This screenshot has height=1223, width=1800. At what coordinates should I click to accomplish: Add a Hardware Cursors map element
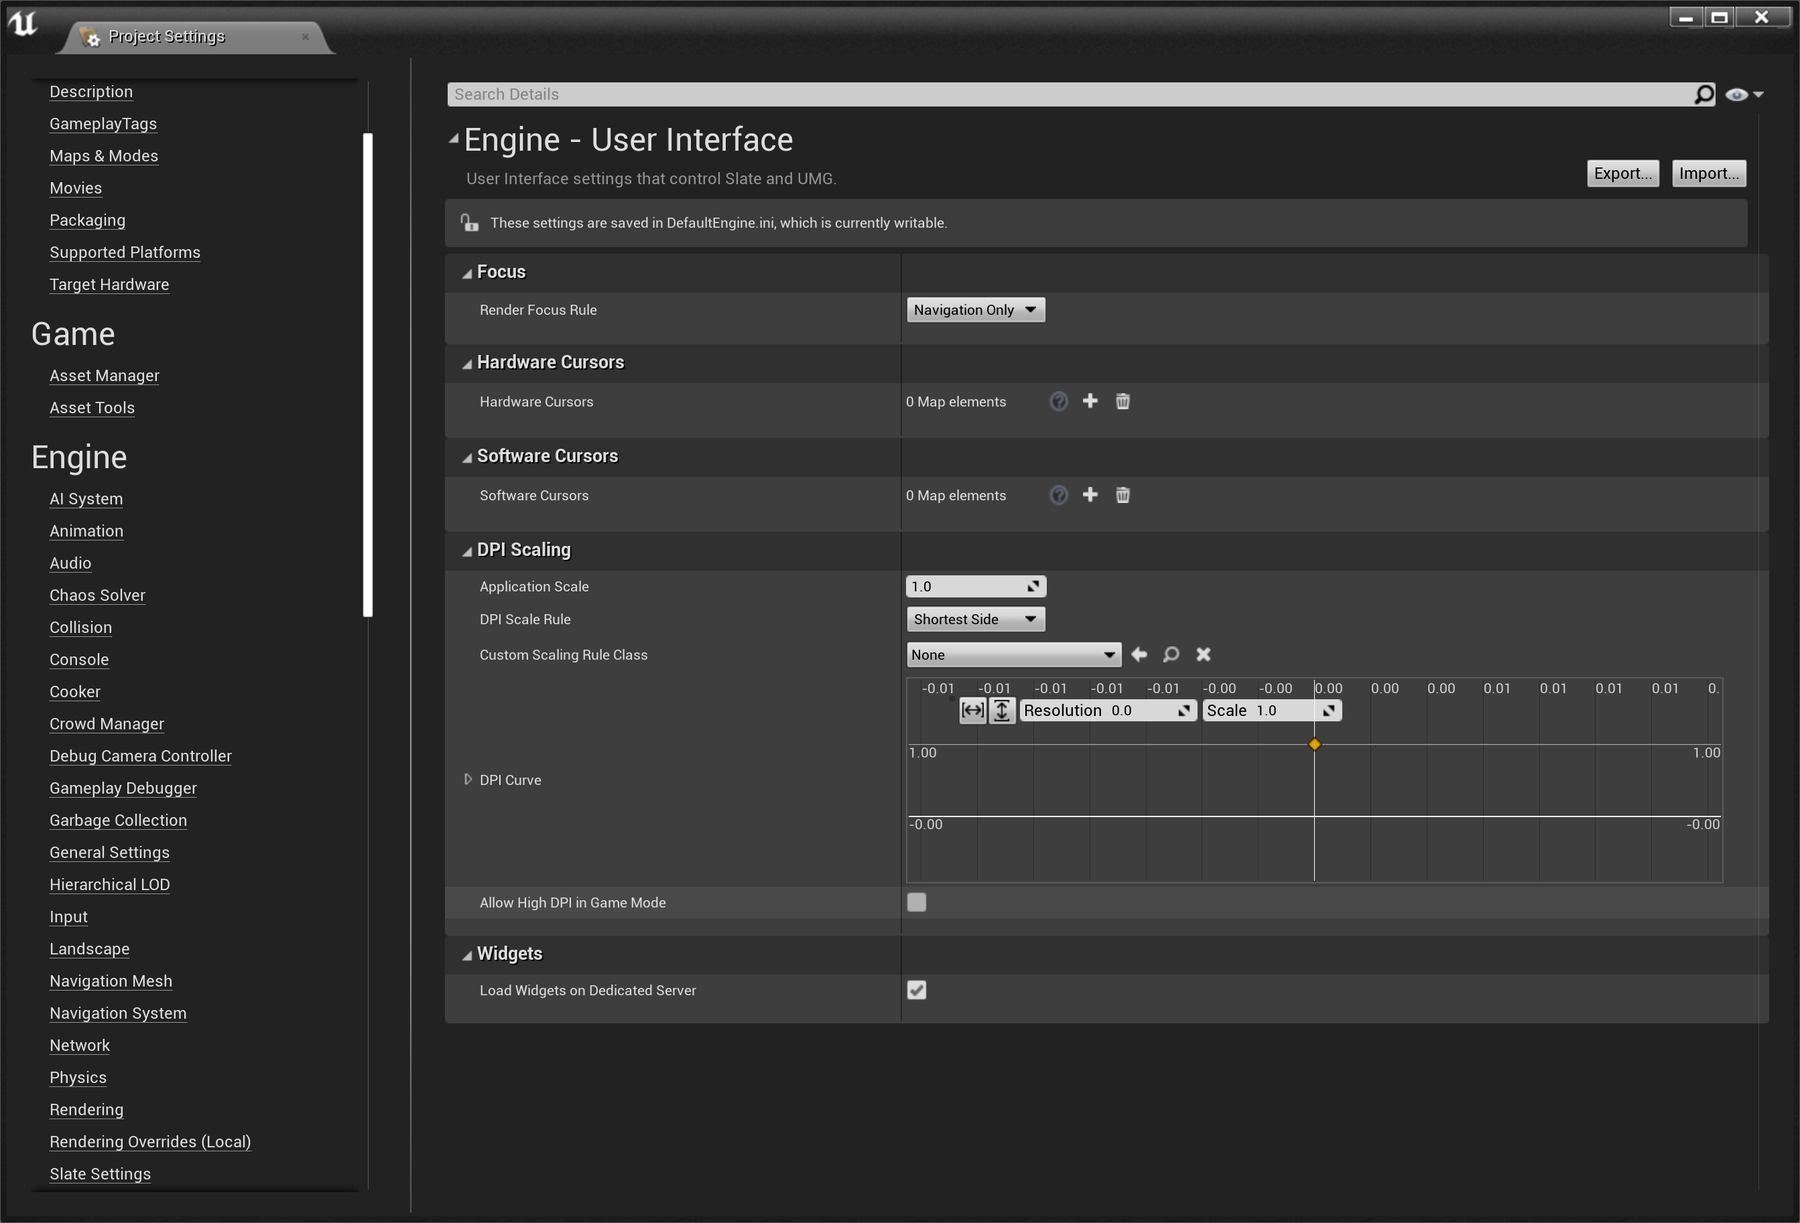(x=1090, y=401)
